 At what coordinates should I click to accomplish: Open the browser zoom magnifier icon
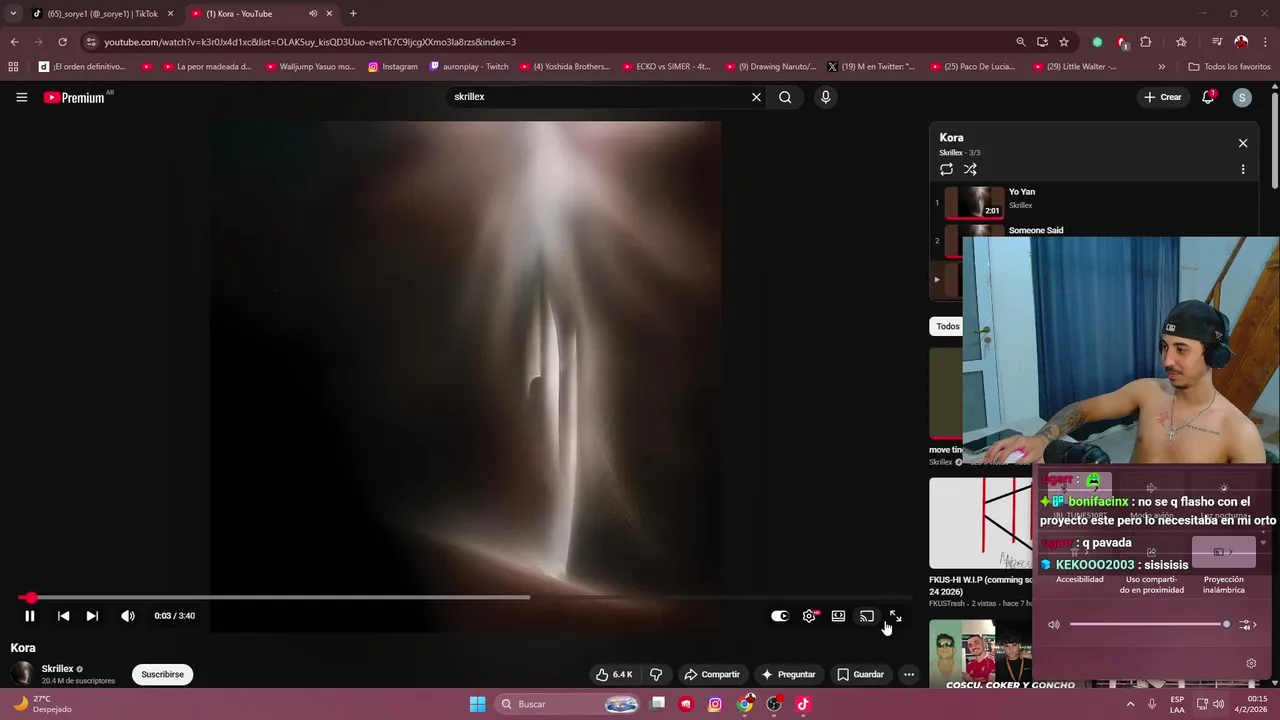(x=1020, y=42)
